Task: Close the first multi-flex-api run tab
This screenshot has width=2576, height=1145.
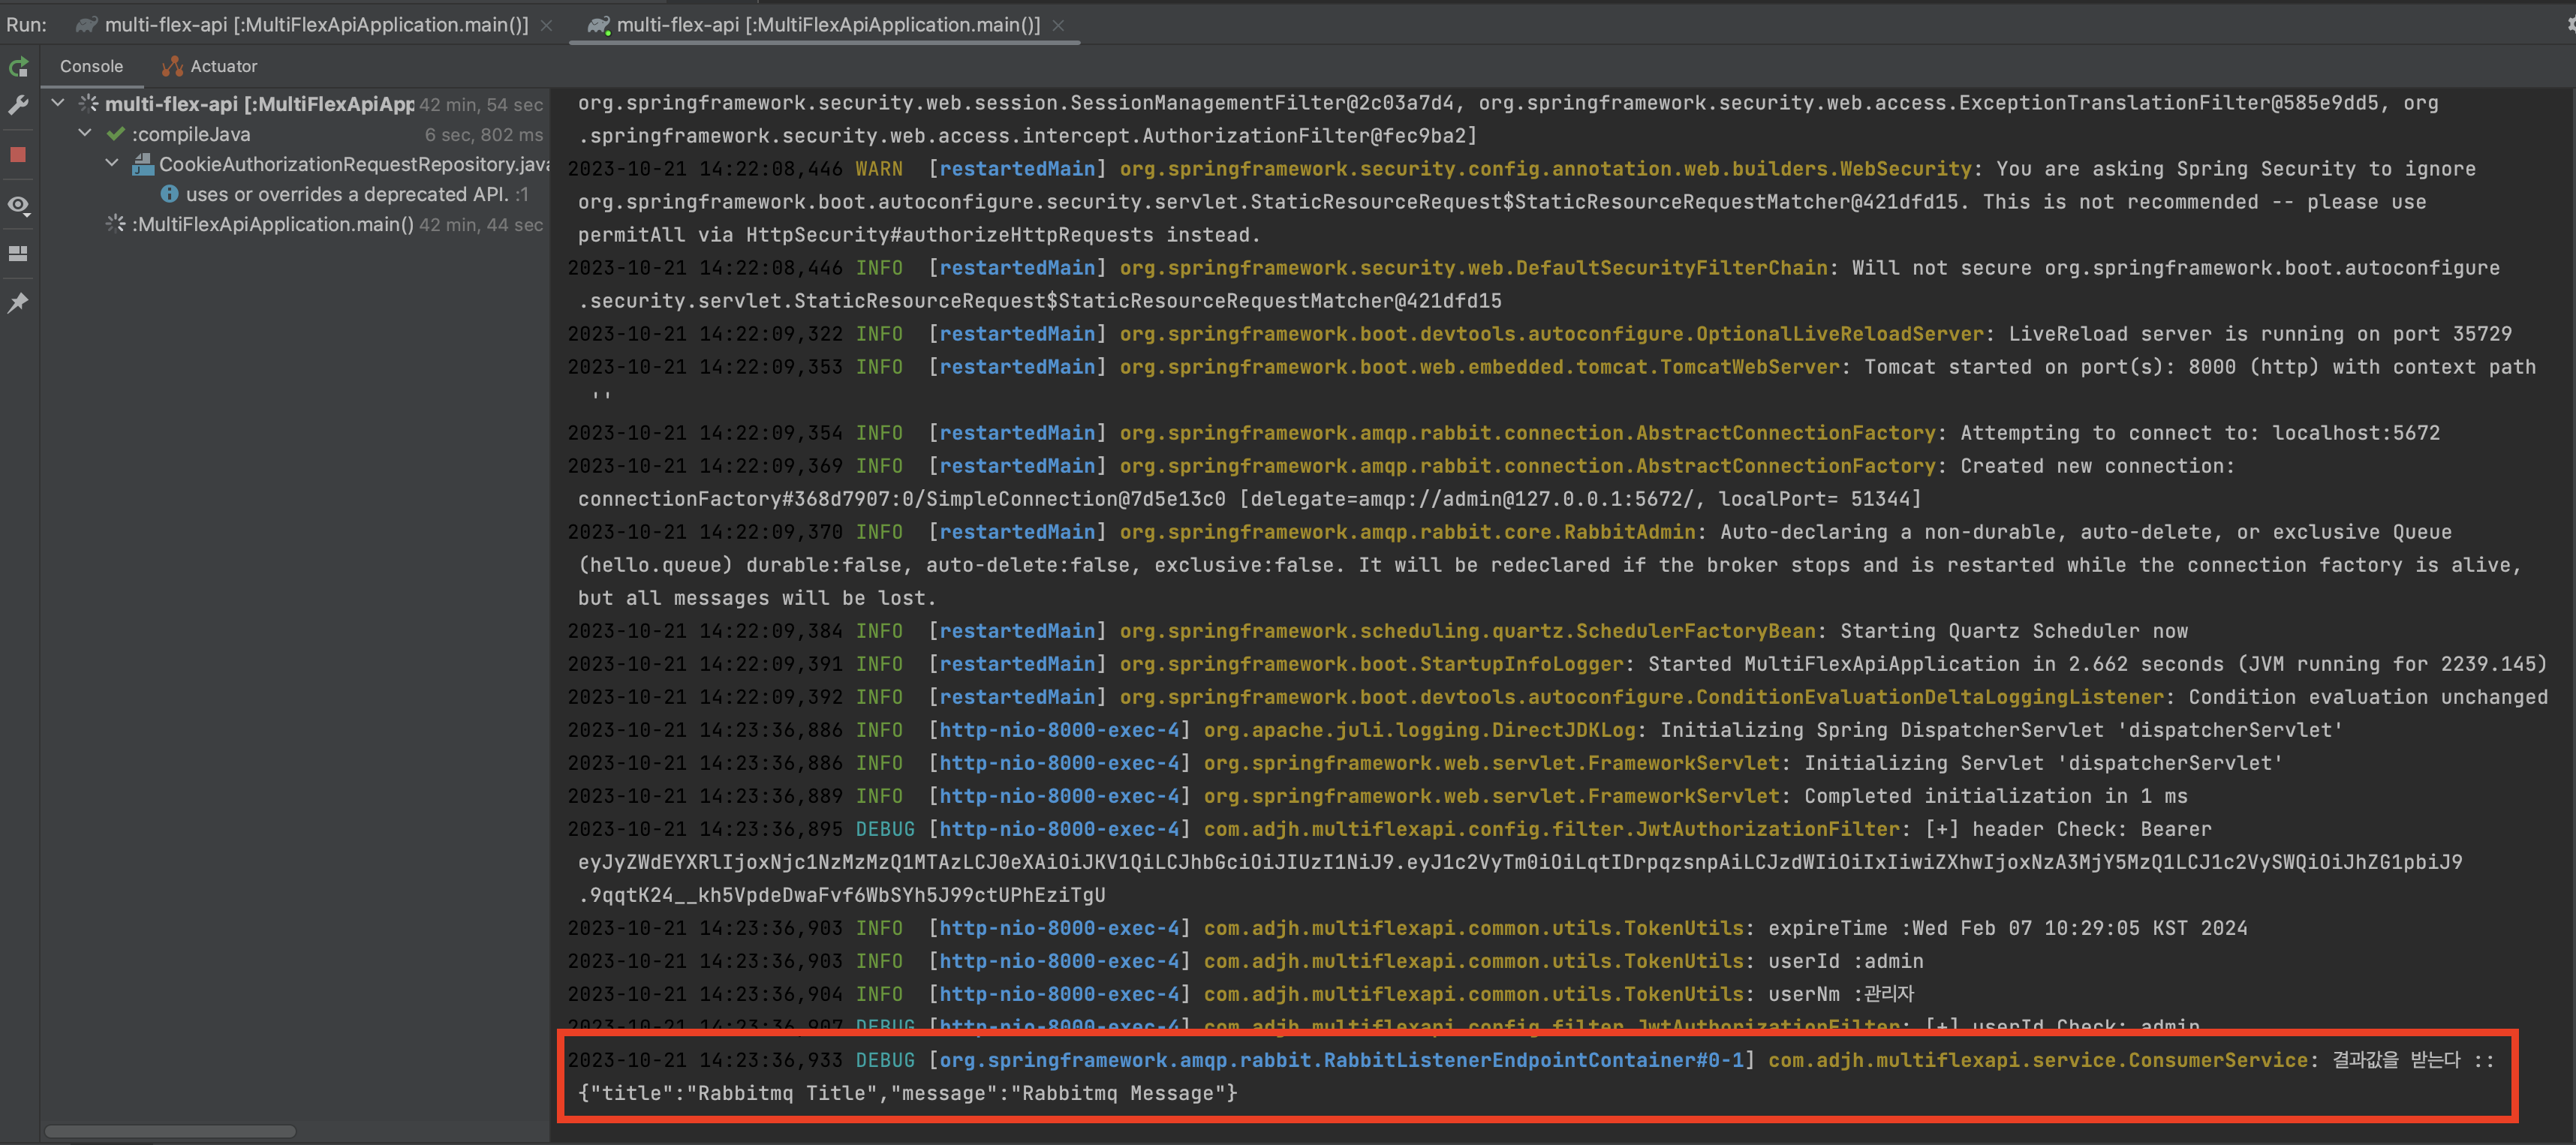Action: coord(546,25)
